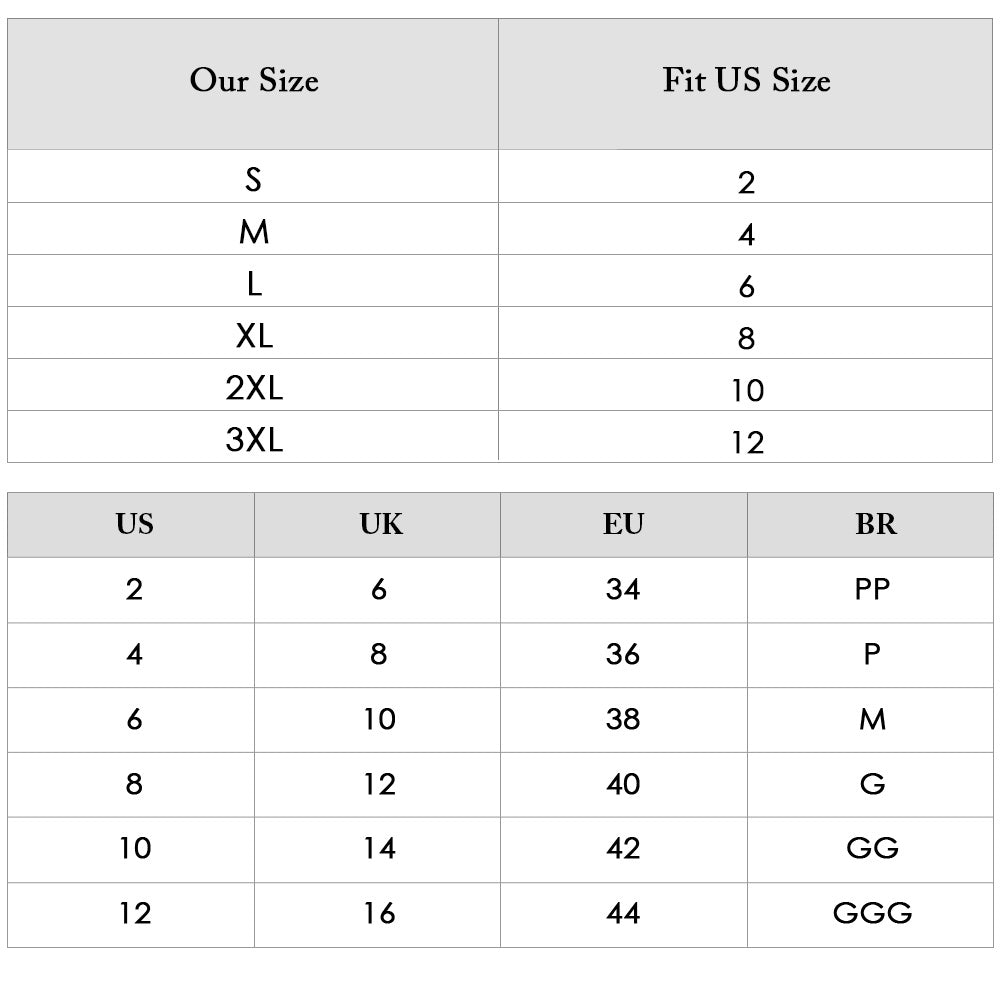Click the US header in the lower table

[134, 524]
